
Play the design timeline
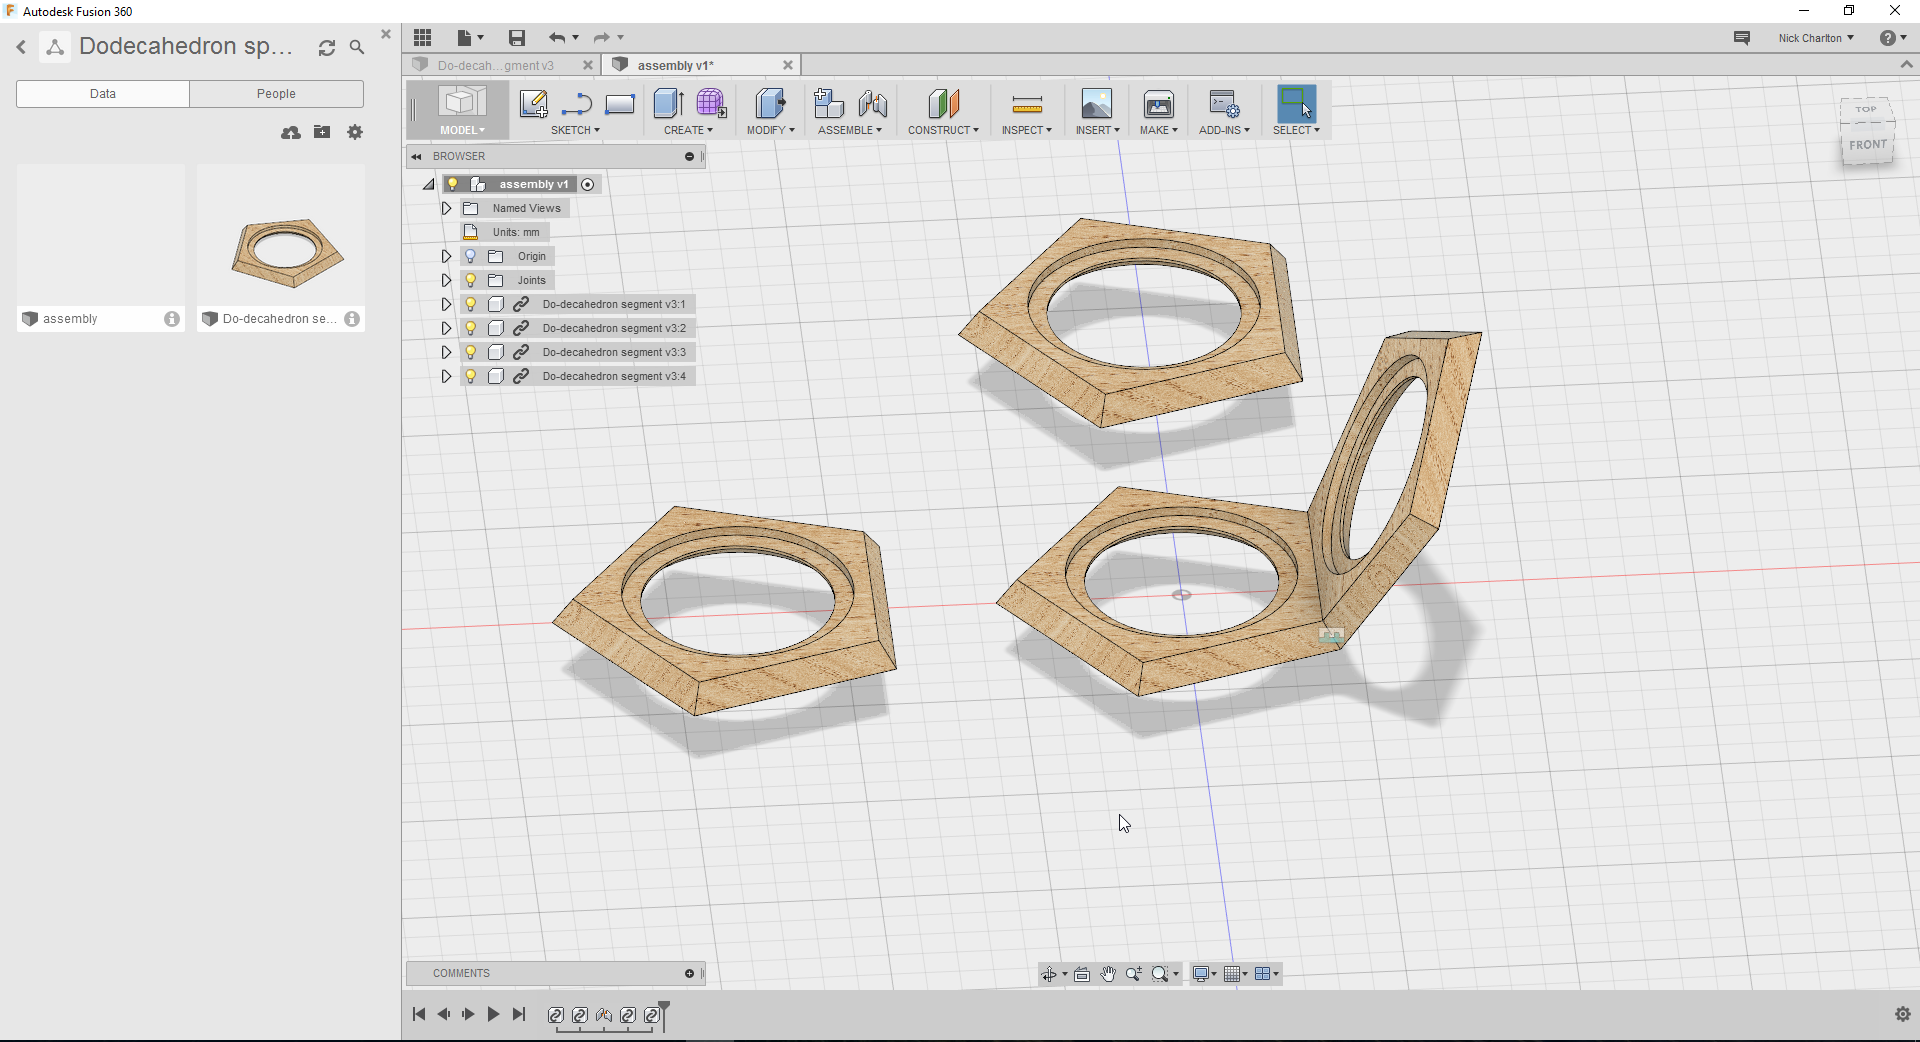click(493, 1014)
